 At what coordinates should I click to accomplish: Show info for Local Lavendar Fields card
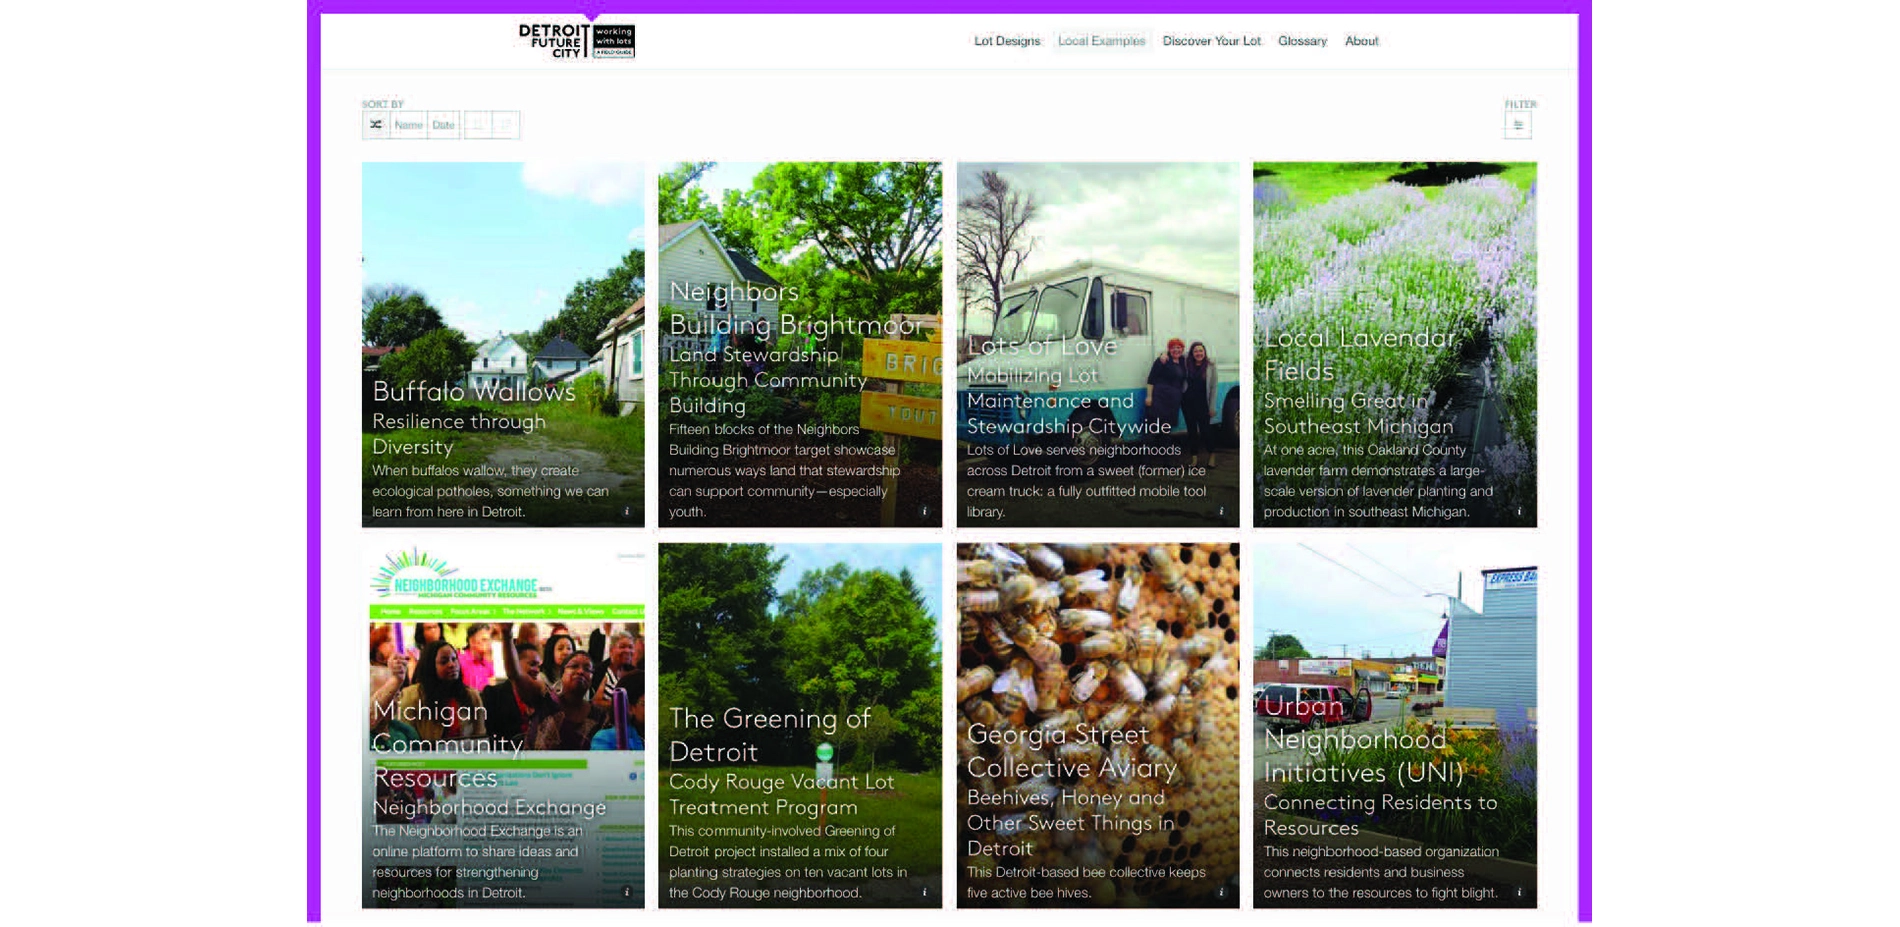(x=1519, y=511)
